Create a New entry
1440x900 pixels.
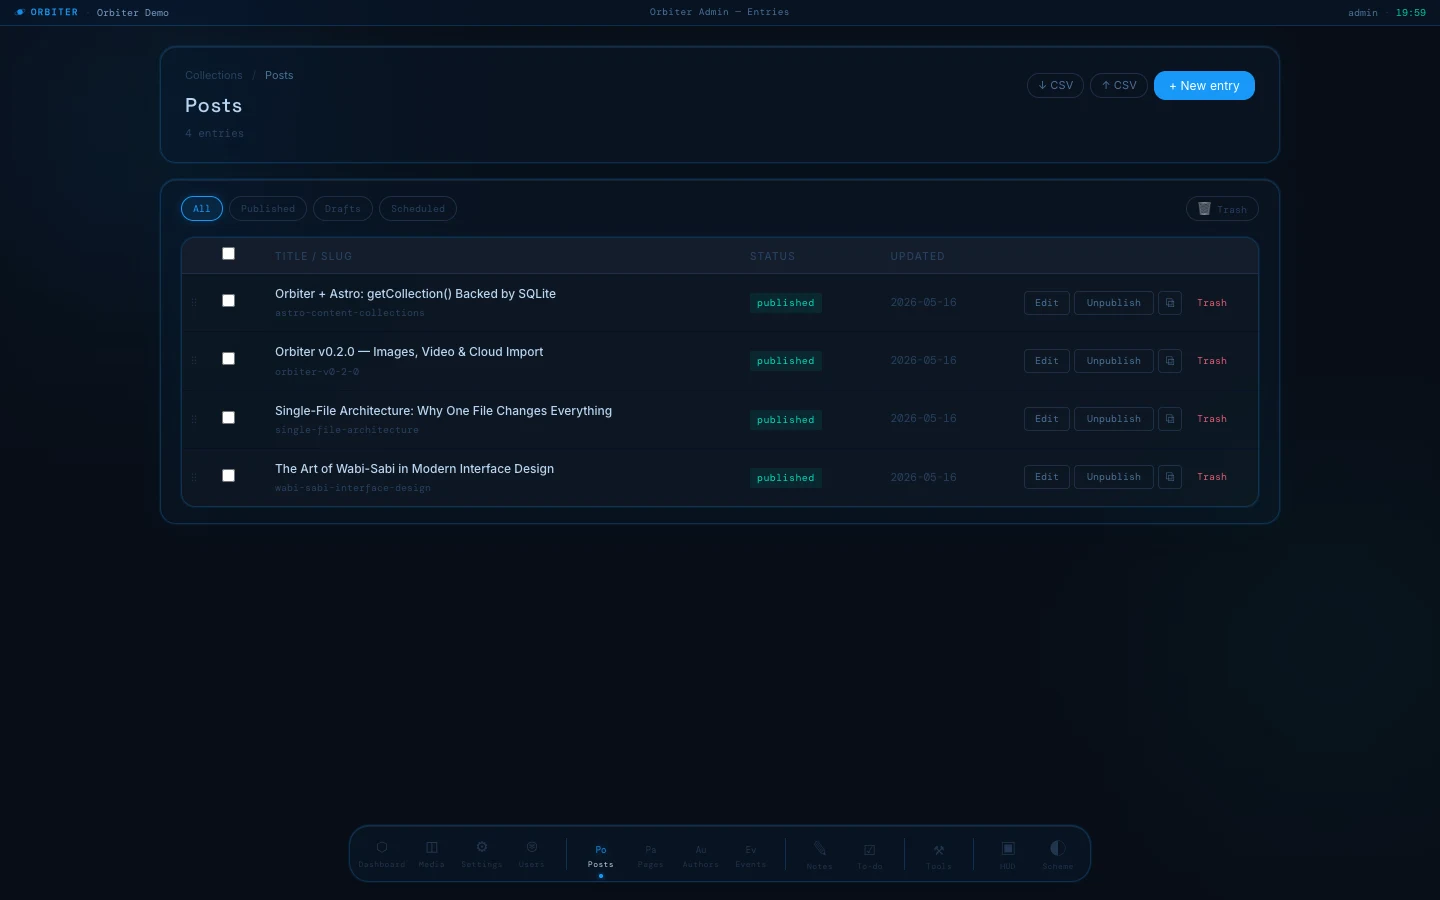(x=1204, y=86)
